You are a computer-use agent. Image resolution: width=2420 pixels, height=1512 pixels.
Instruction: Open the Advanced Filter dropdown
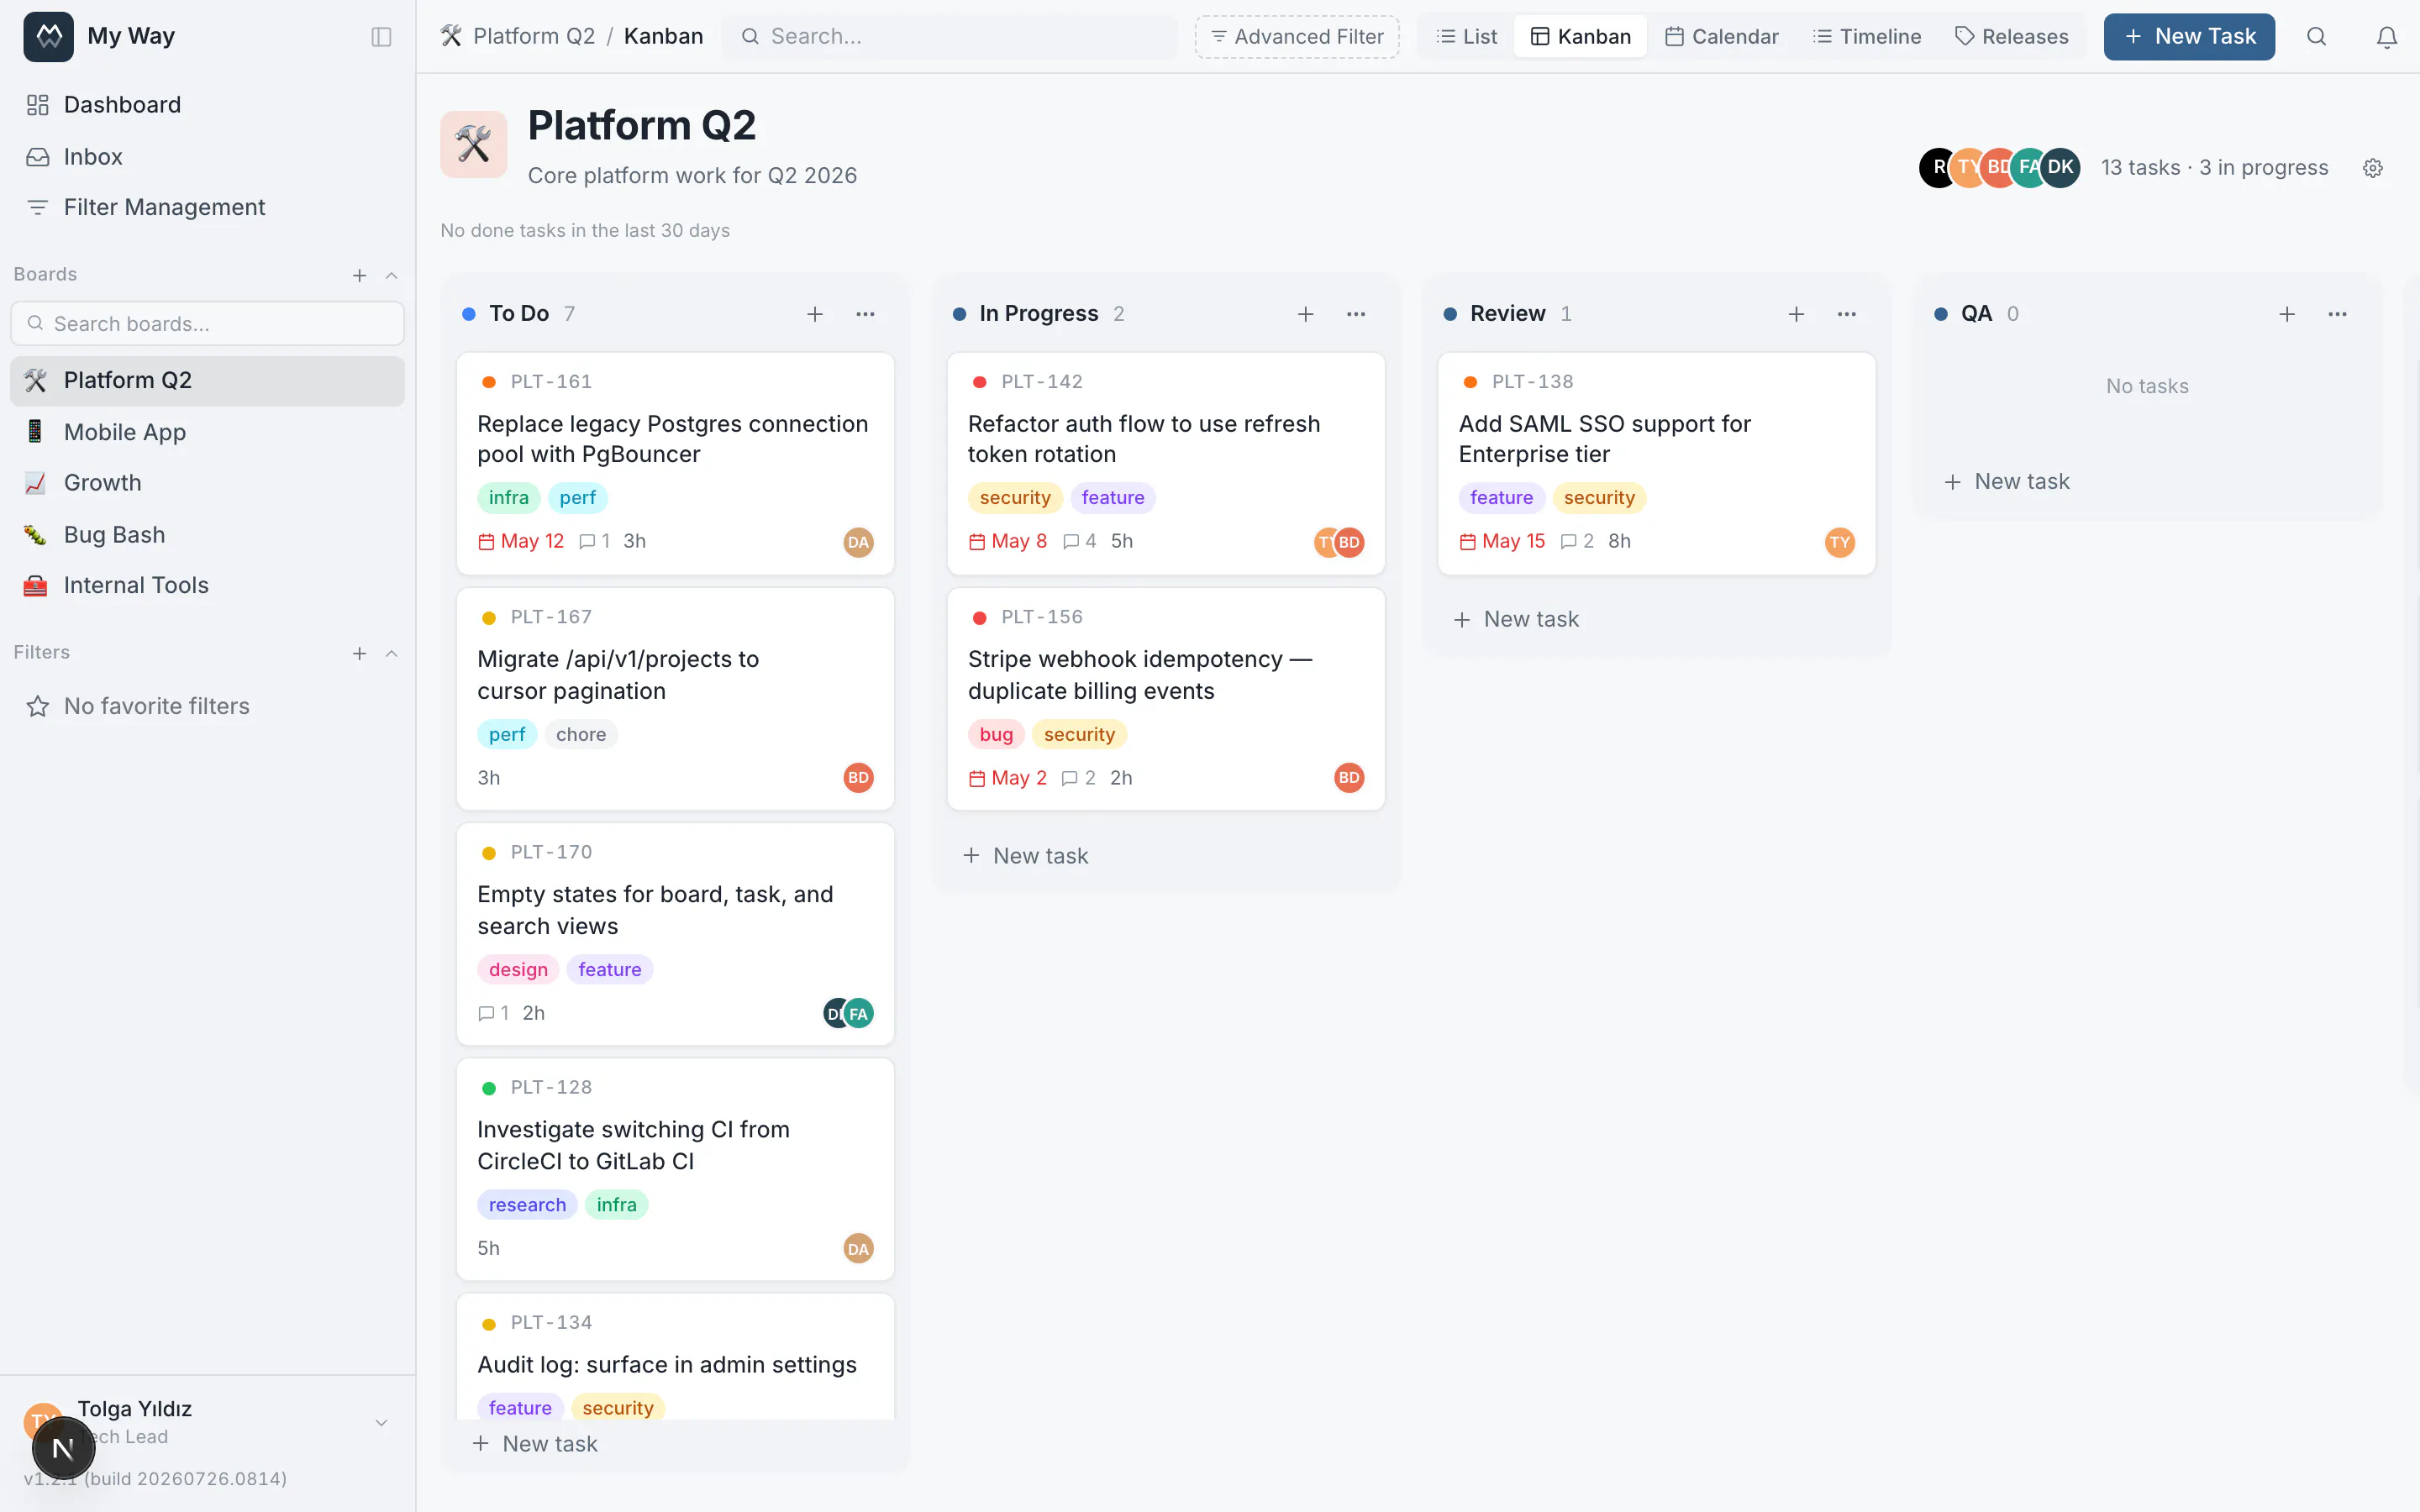(1297, 37)
